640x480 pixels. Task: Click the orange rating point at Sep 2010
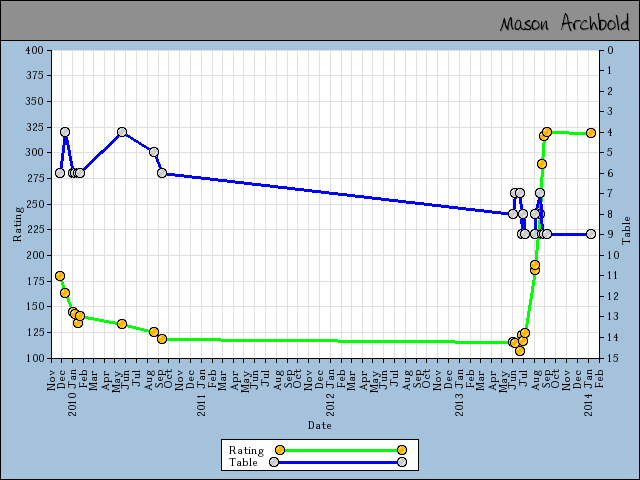pos(162,339)
